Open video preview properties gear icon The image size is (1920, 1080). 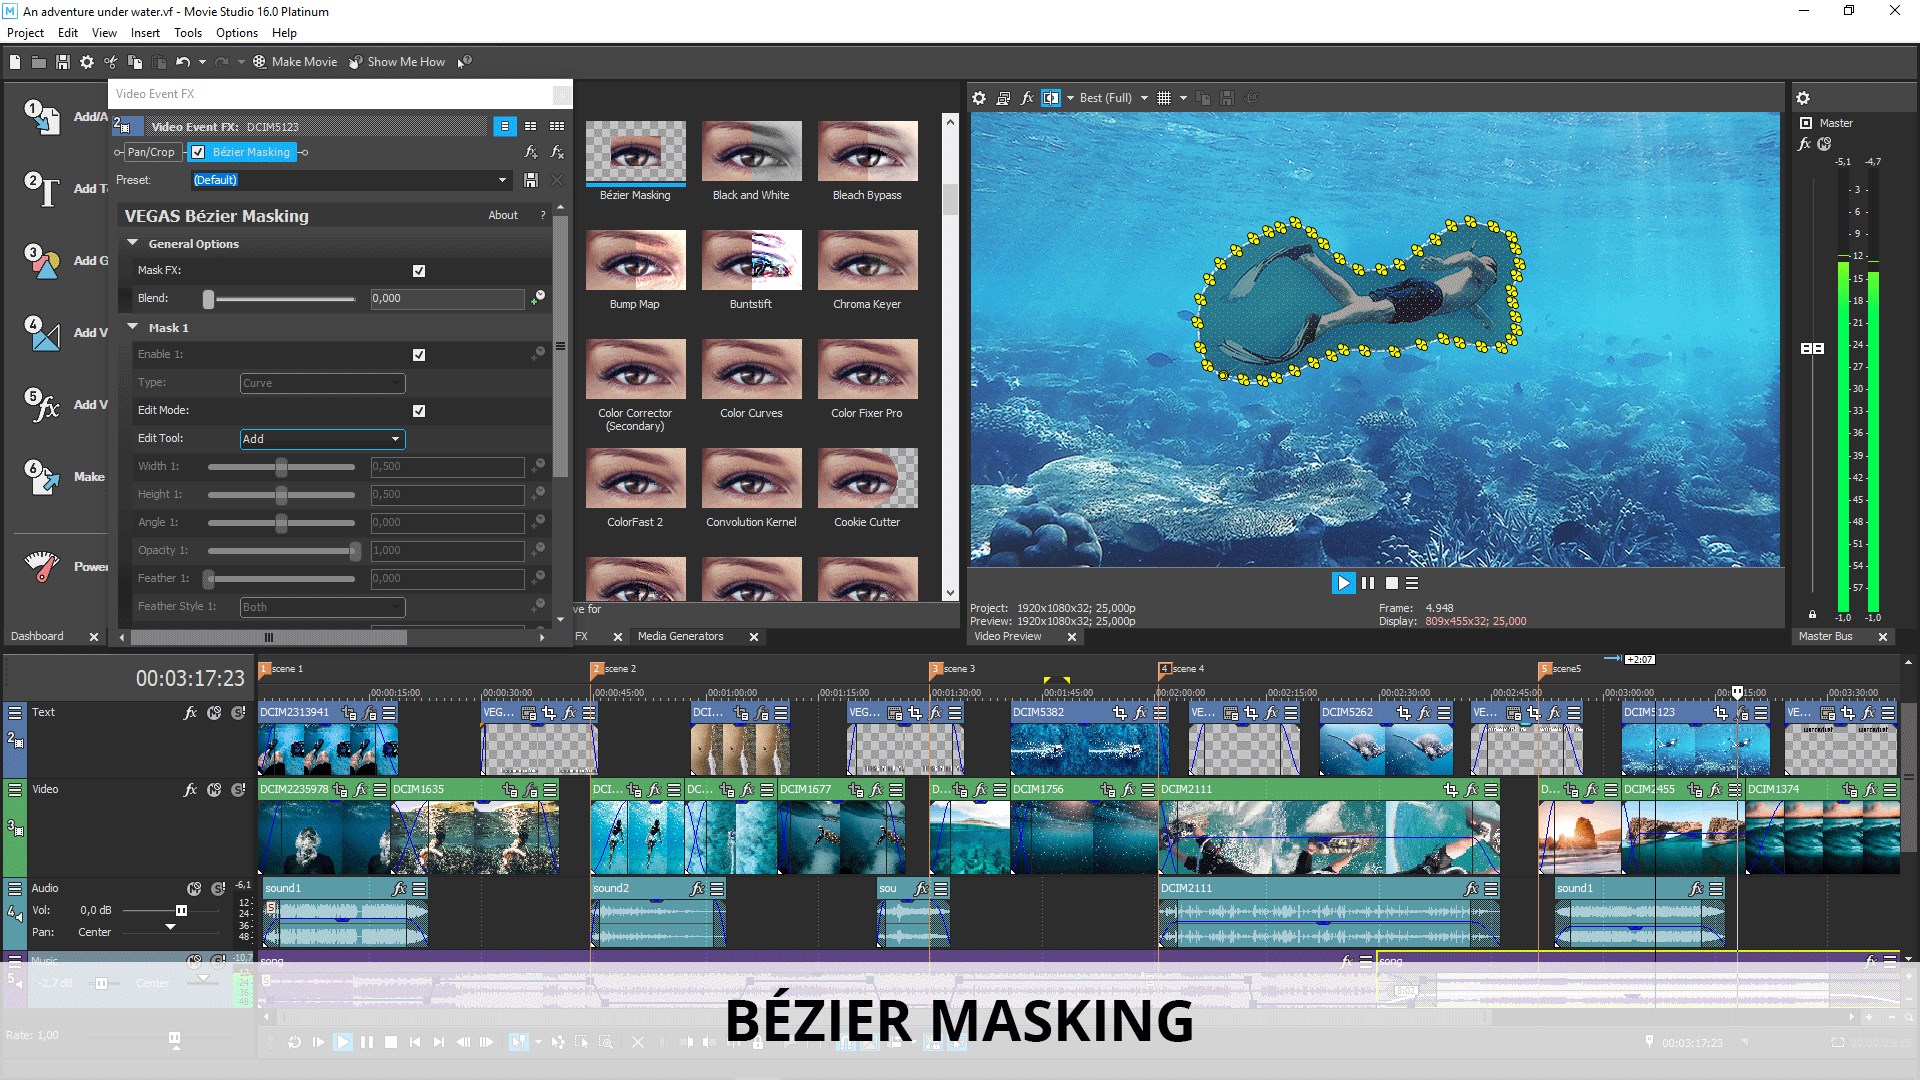point(979,98)
